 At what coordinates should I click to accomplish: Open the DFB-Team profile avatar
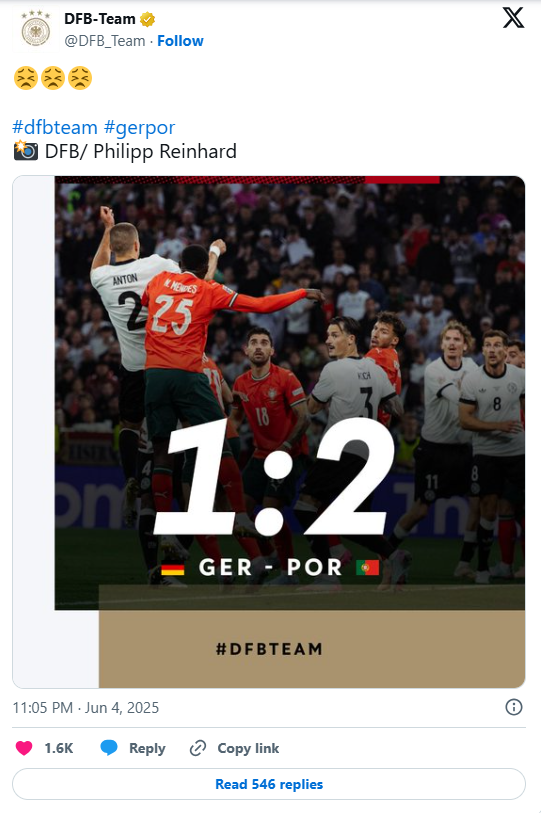click(35, 30)
